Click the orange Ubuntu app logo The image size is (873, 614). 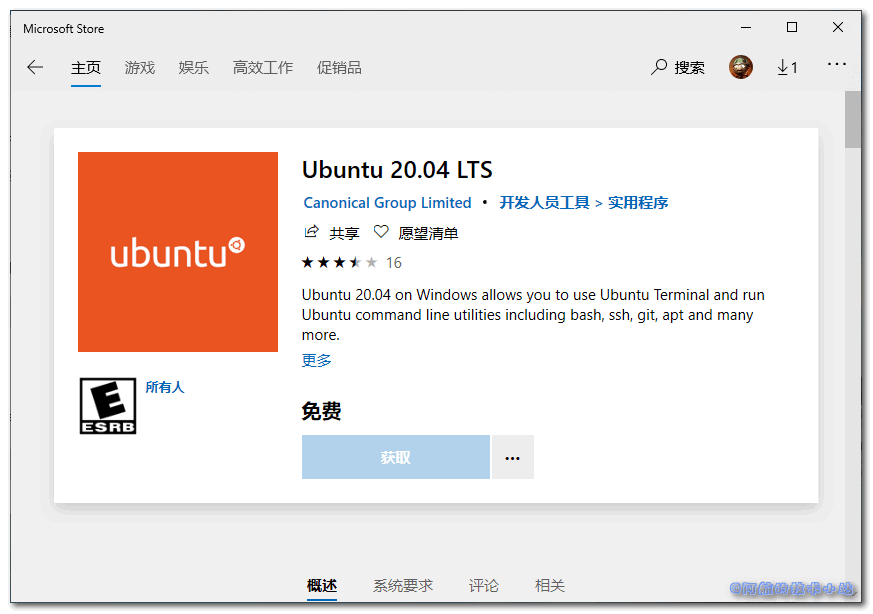(177, 251)
